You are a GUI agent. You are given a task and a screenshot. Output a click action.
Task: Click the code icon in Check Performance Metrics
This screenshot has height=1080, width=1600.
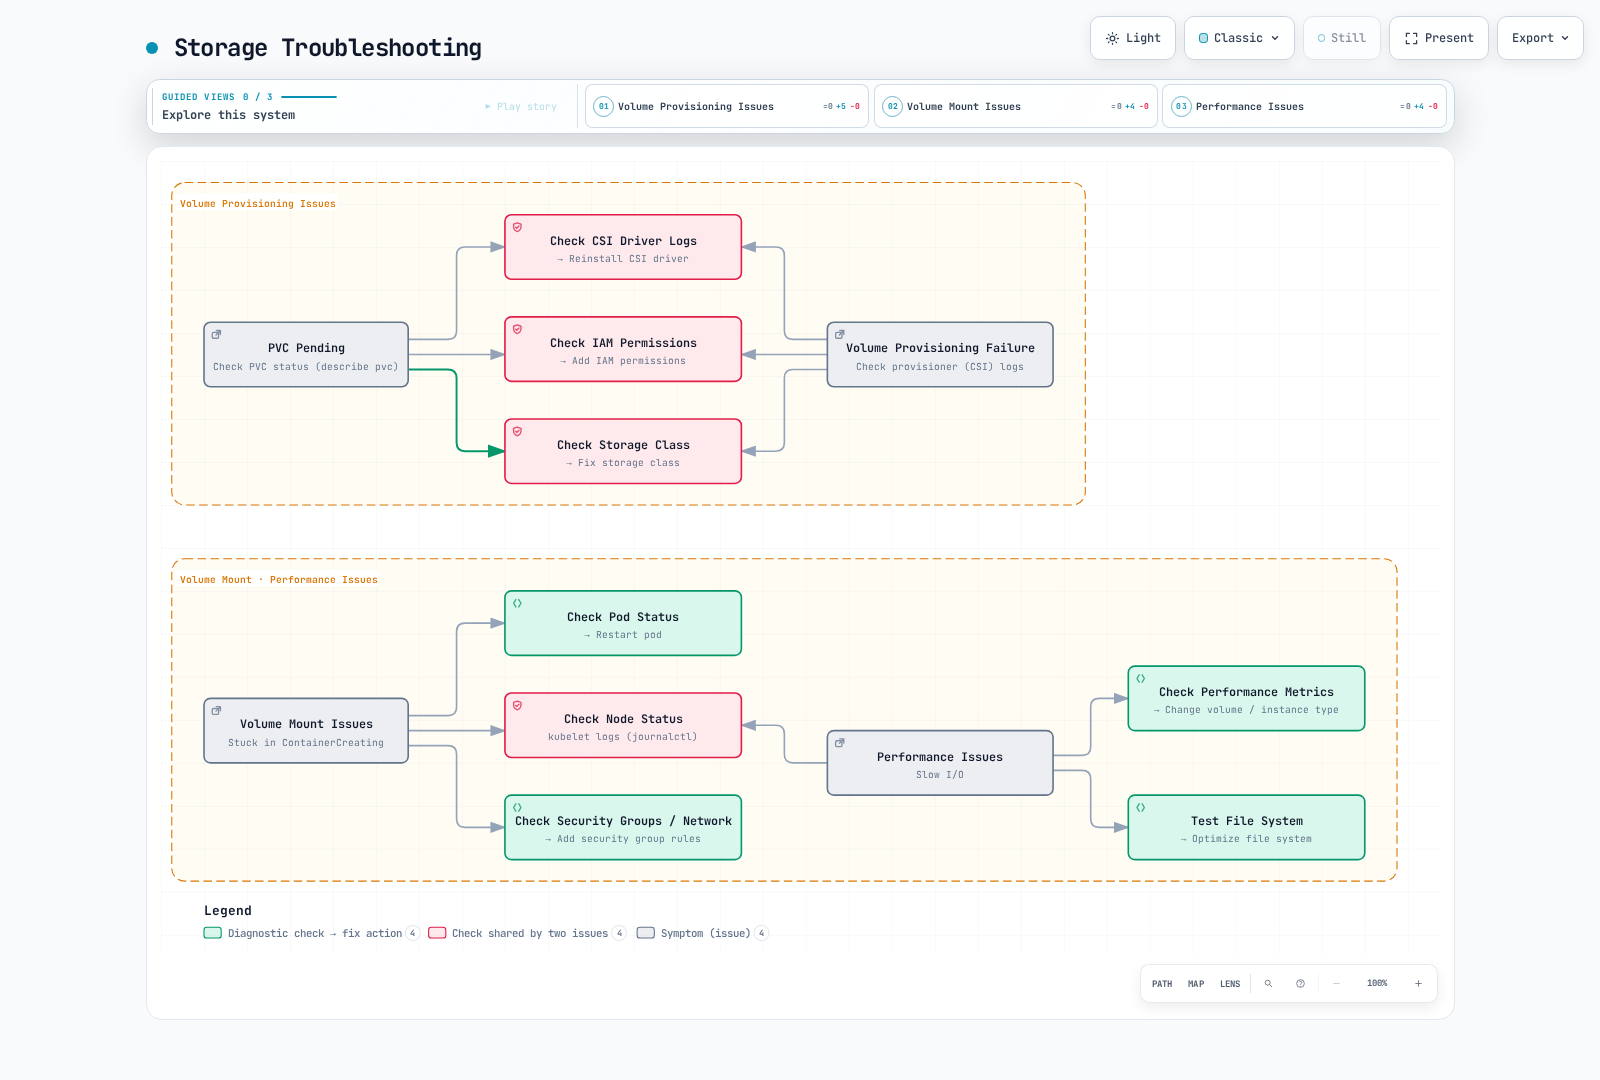[x=1140, y=678]
